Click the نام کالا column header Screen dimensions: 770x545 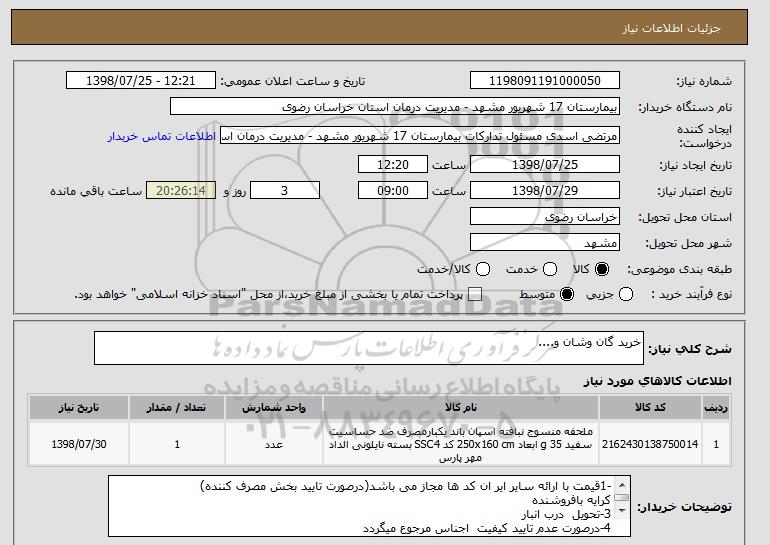[x=461, y=408]
